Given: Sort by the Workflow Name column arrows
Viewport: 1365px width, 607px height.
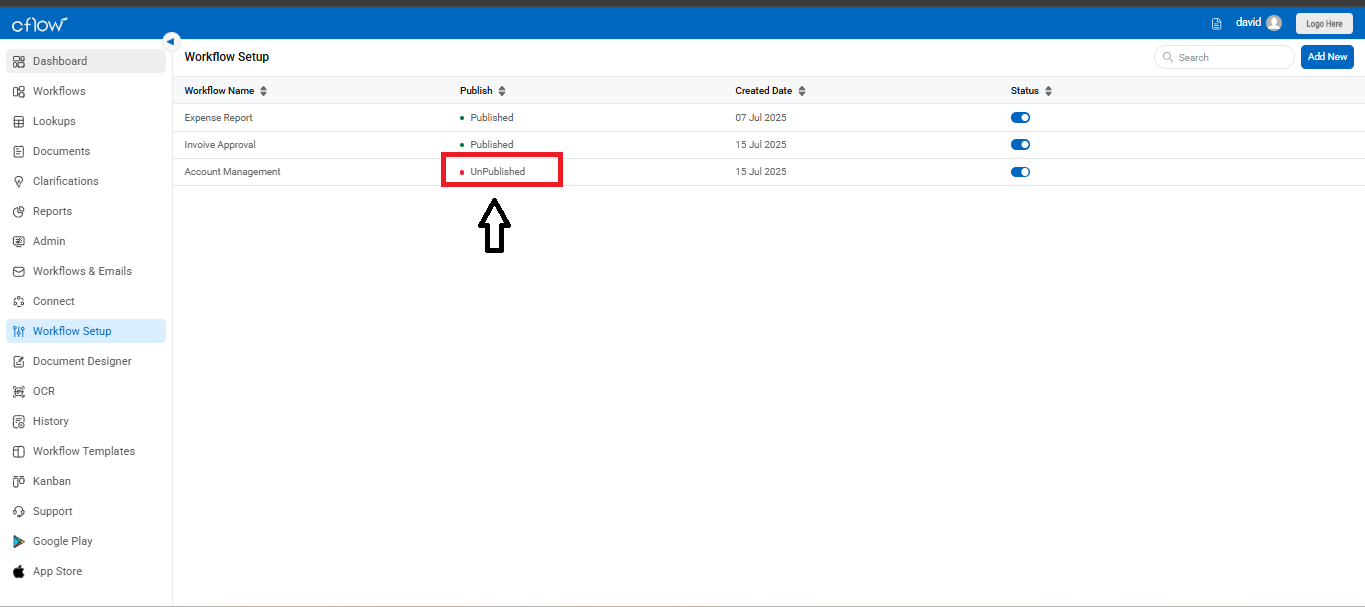Looking at the screenshot, I should click(x=263, y=91).
